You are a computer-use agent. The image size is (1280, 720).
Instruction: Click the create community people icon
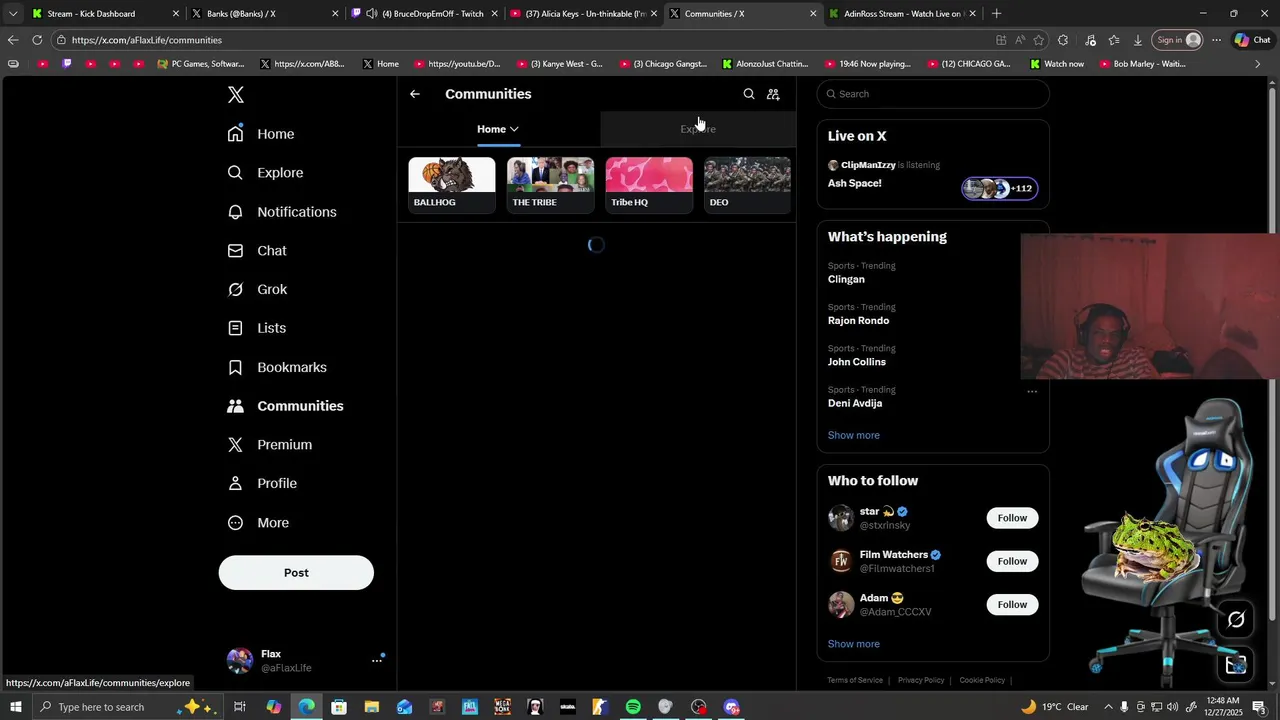tap(773, 94)
